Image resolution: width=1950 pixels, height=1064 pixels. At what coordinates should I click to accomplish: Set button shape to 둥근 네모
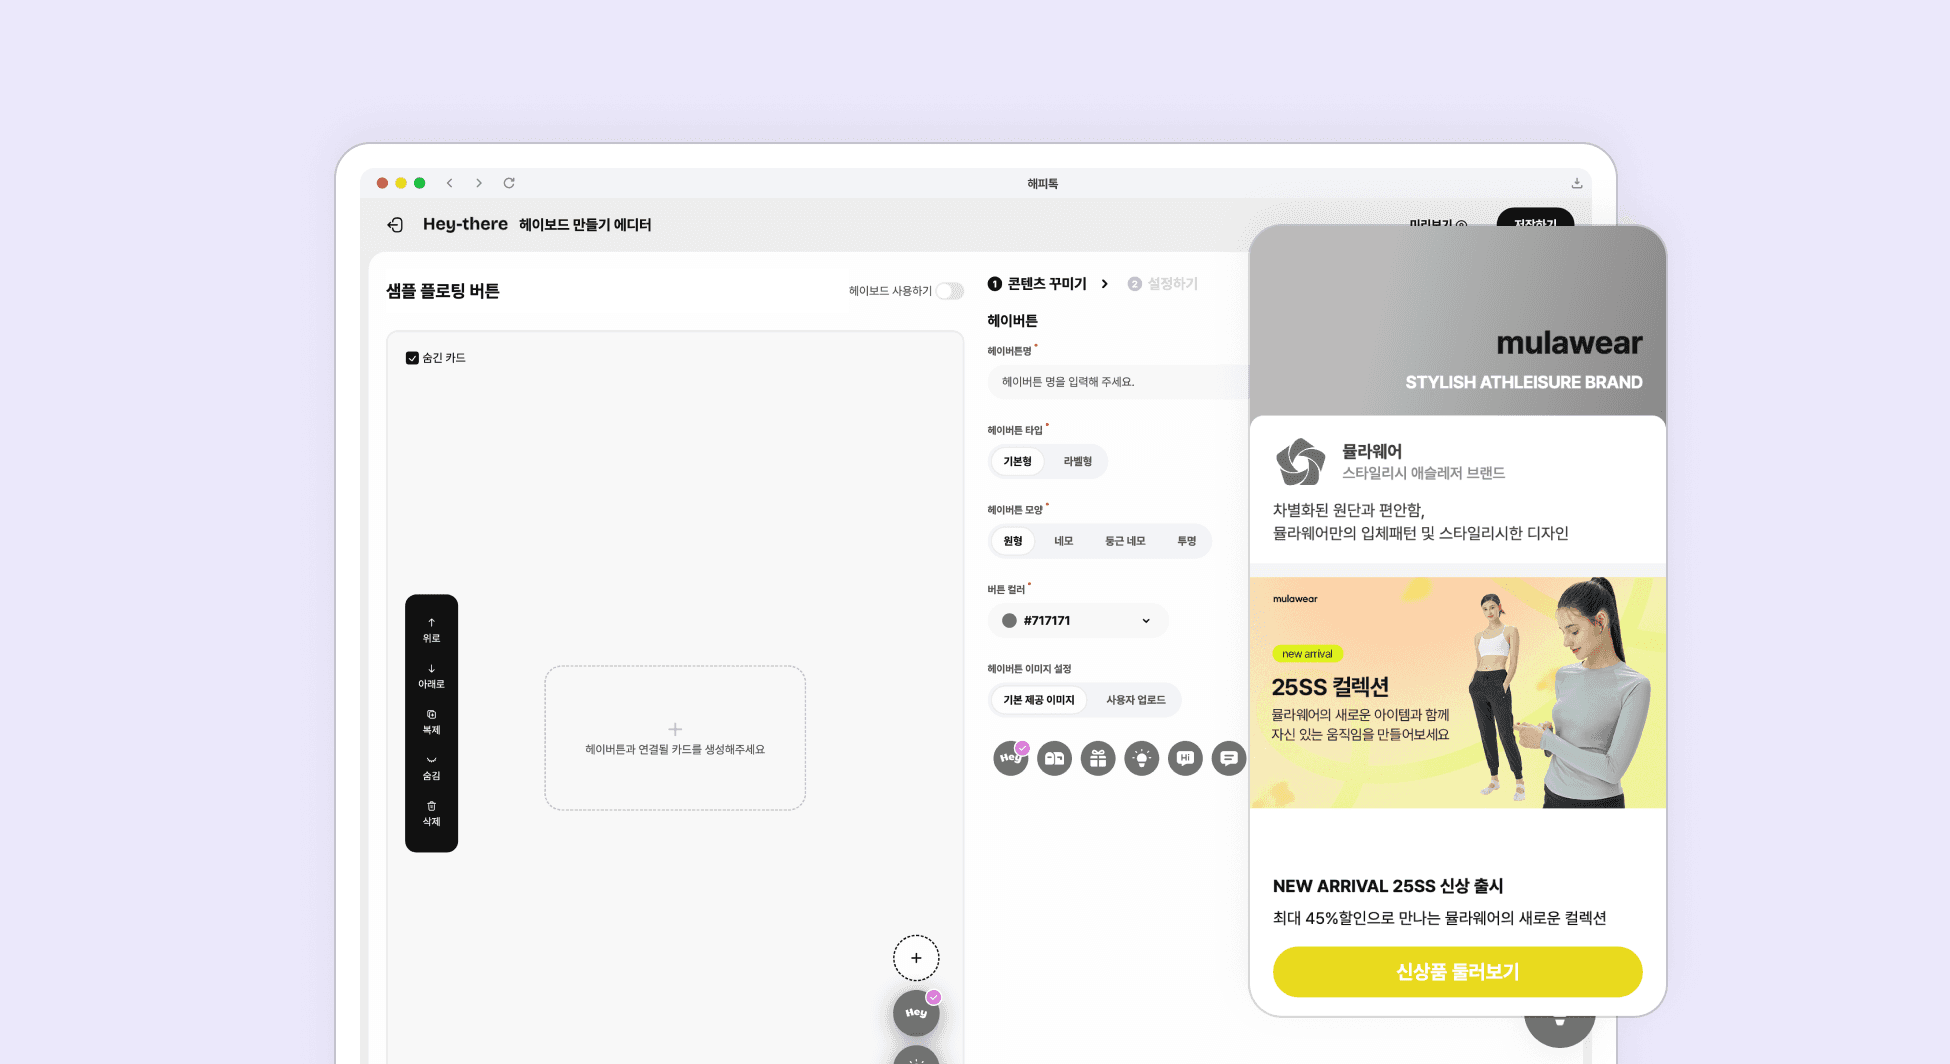[x=1125, y=541]
